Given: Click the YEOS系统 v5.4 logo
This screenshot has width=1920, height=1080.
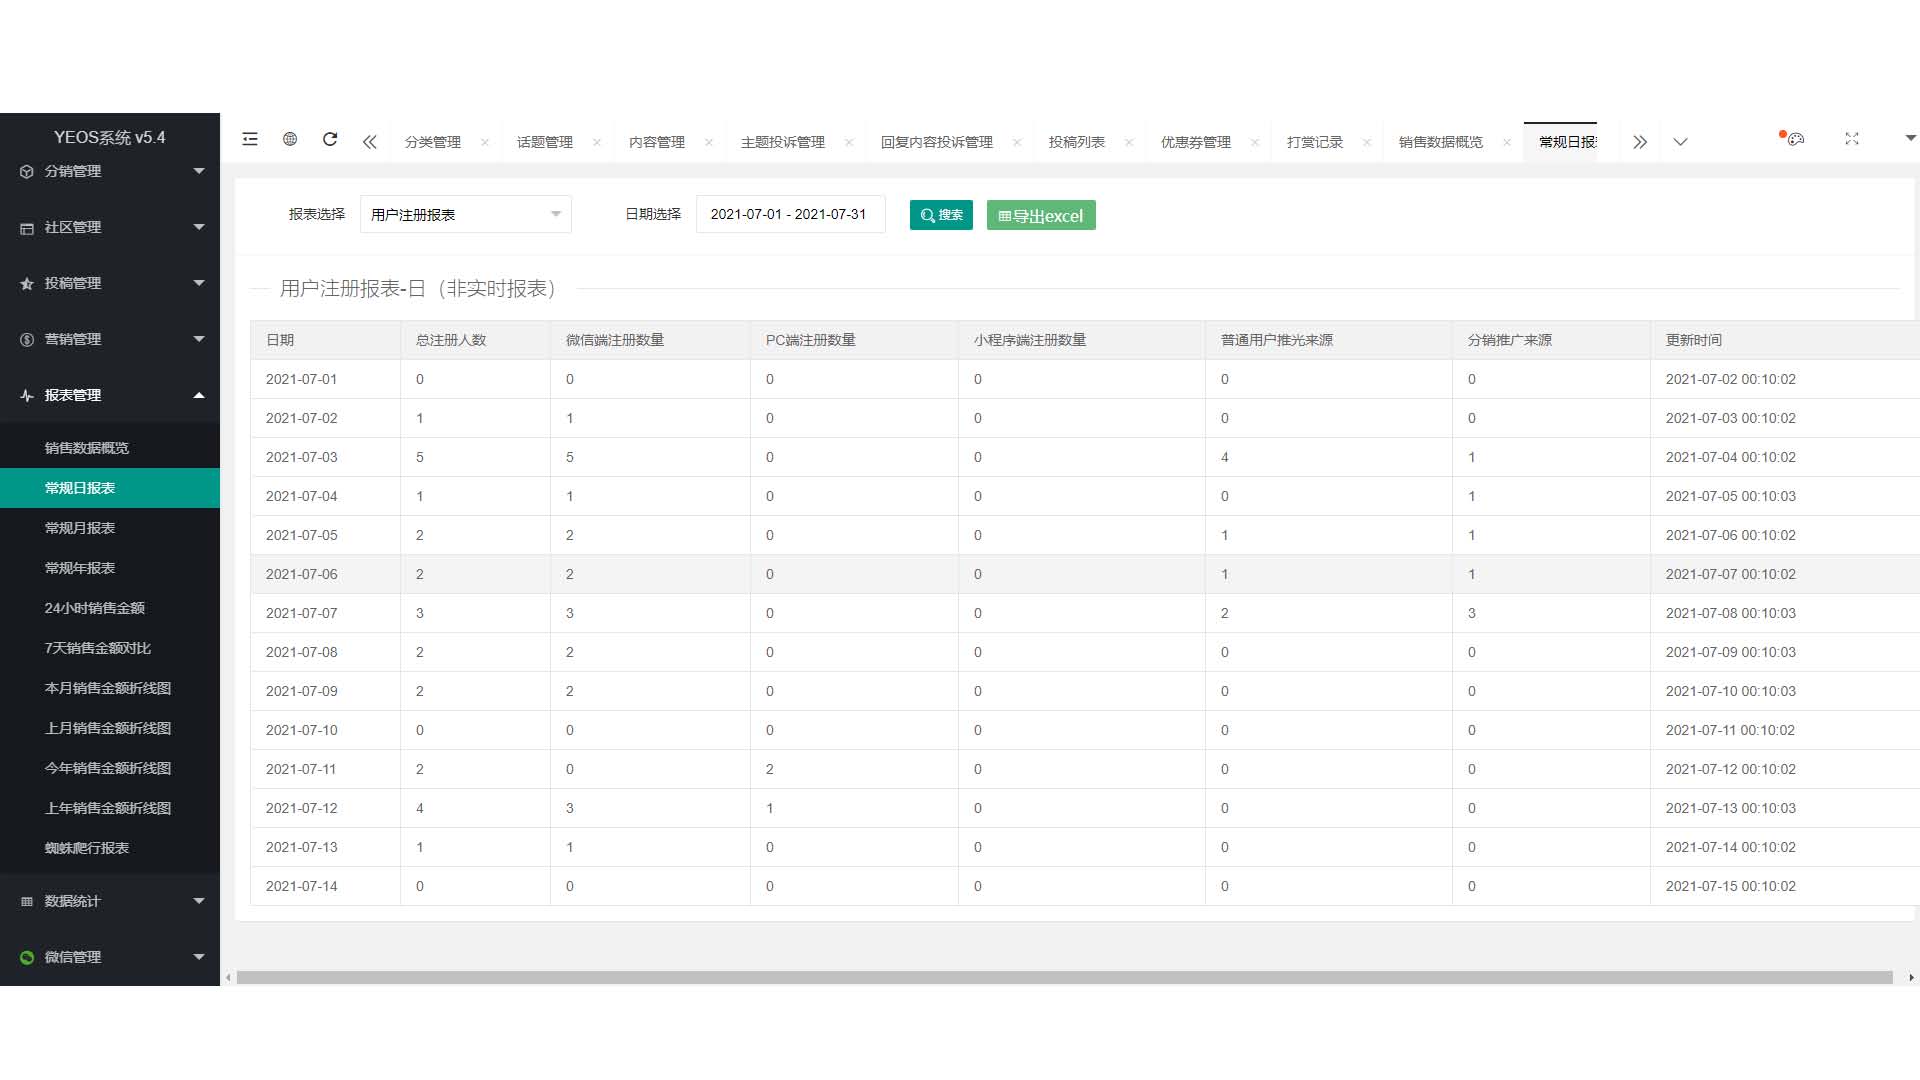Looking at the screenshot, I should 110,137.
